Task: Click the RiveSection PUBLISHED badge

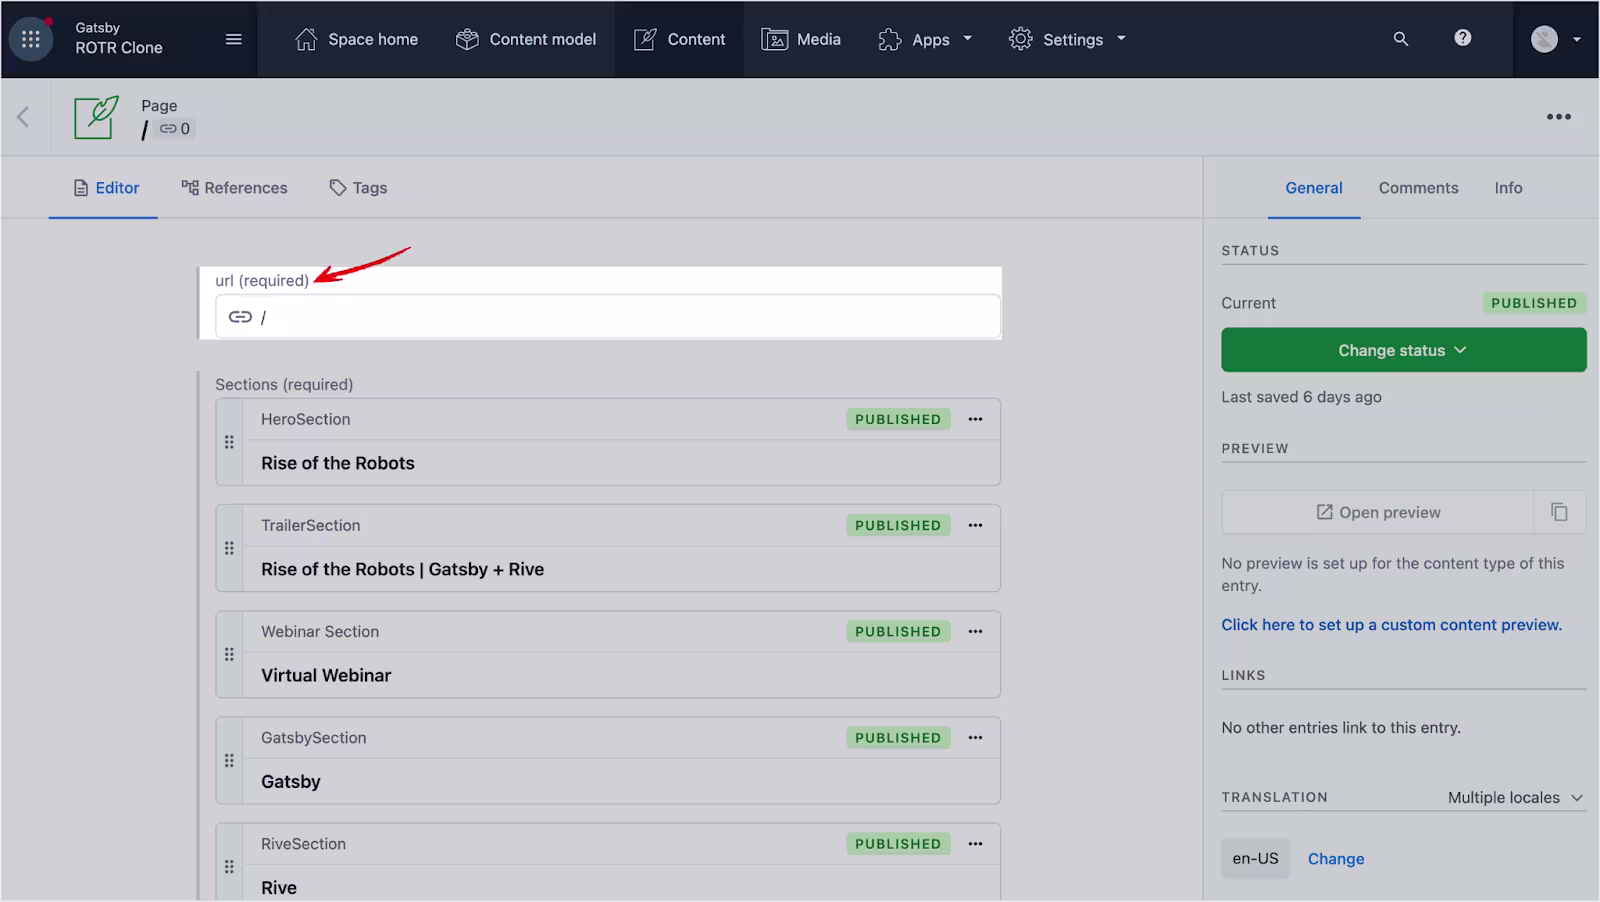Action: (x=898, y=843)
